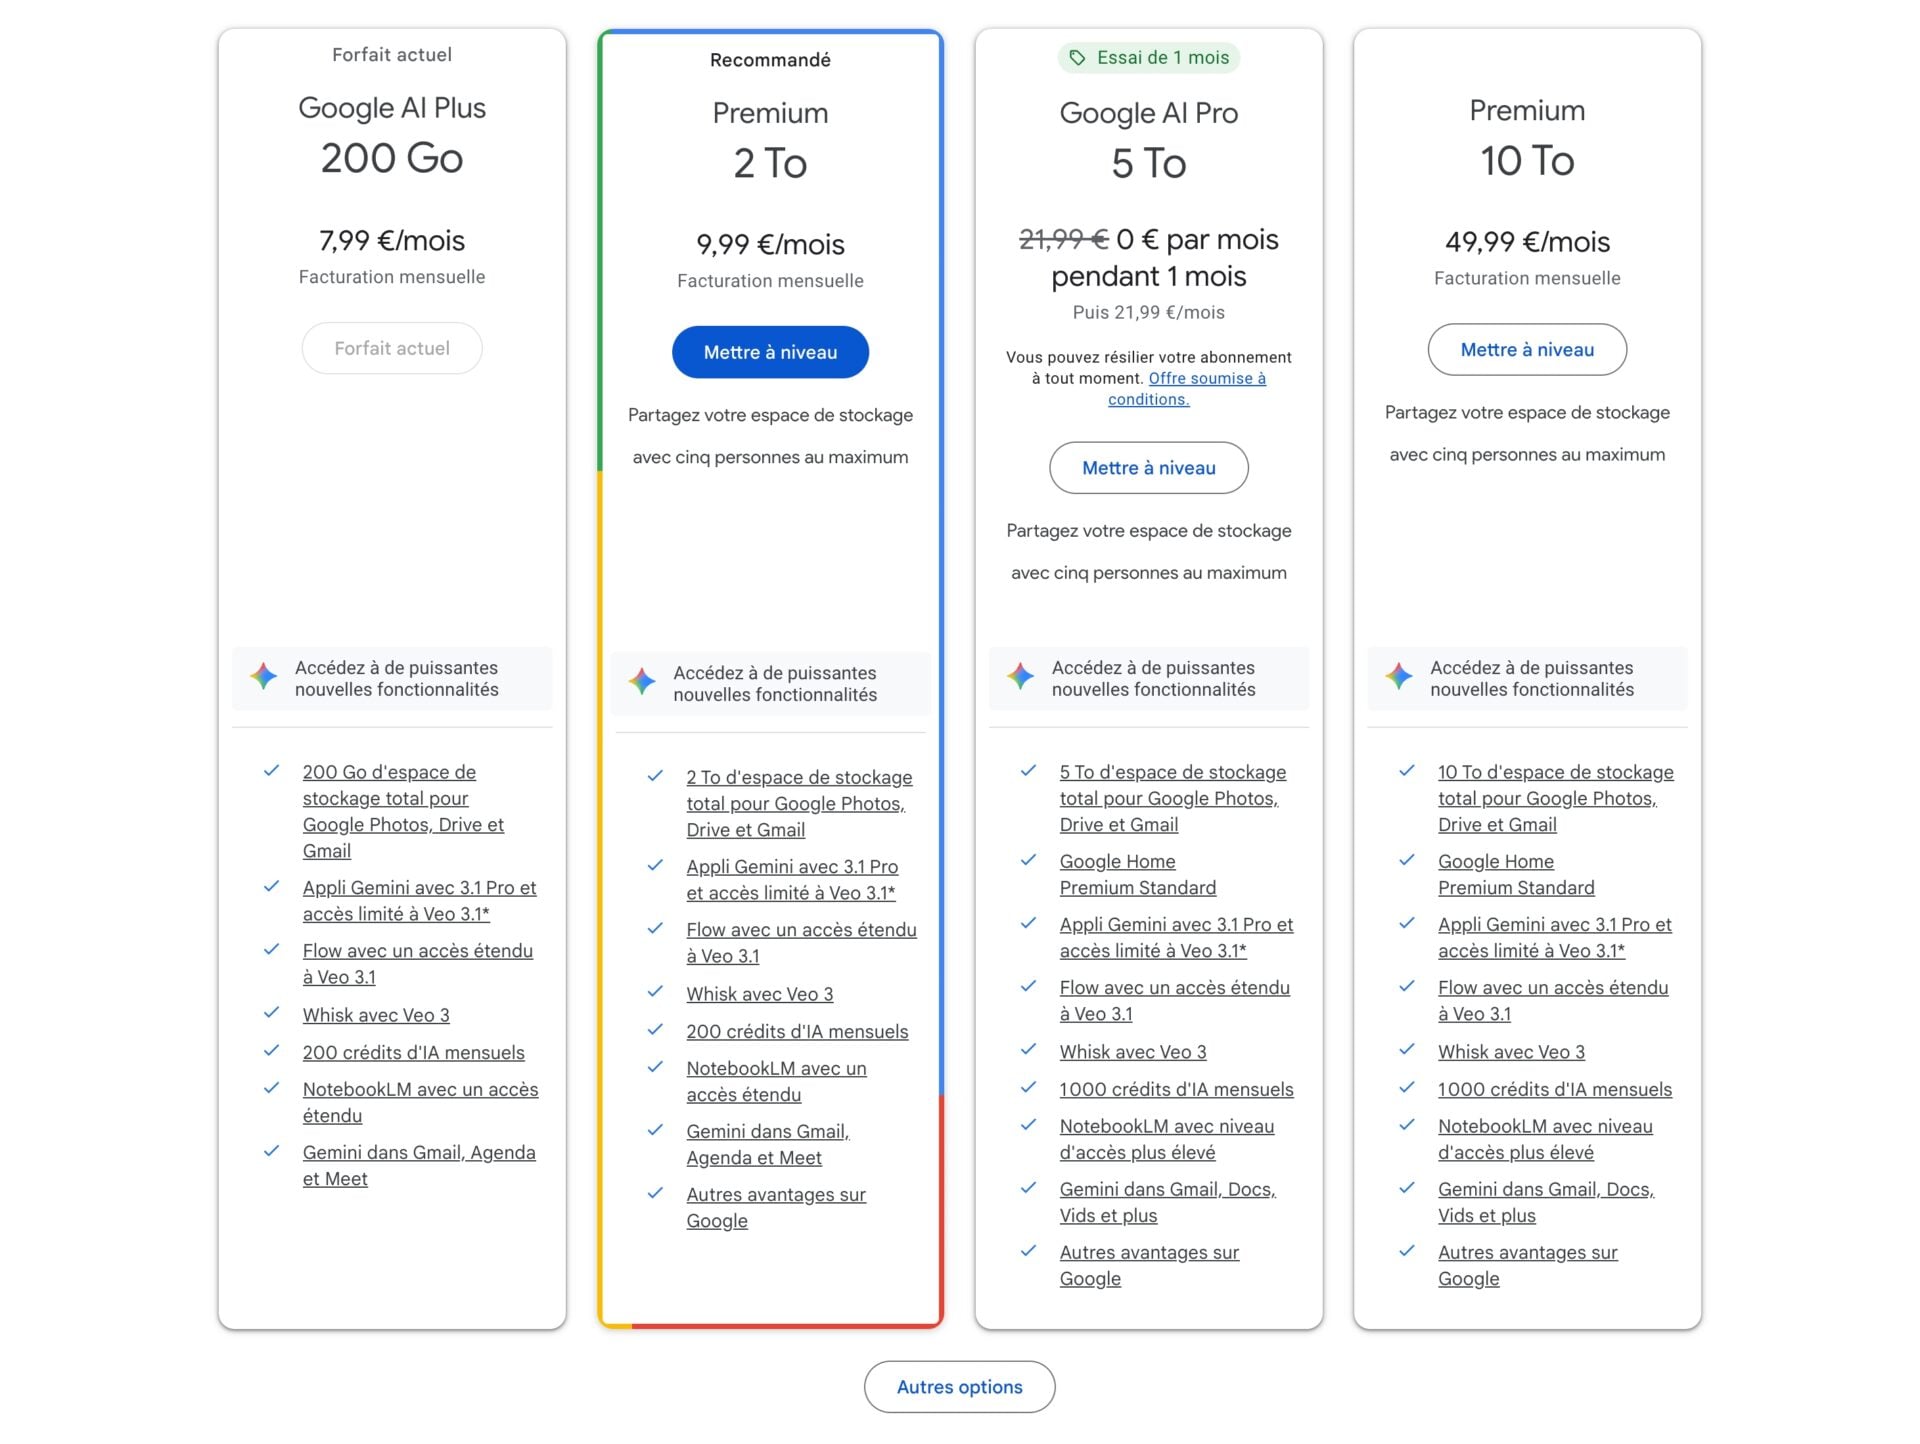Click 'Mettre à niveau' on Google AI Pro plan
Viewport: 1920px width, 1444px height.
click(x=1148, y=467)
